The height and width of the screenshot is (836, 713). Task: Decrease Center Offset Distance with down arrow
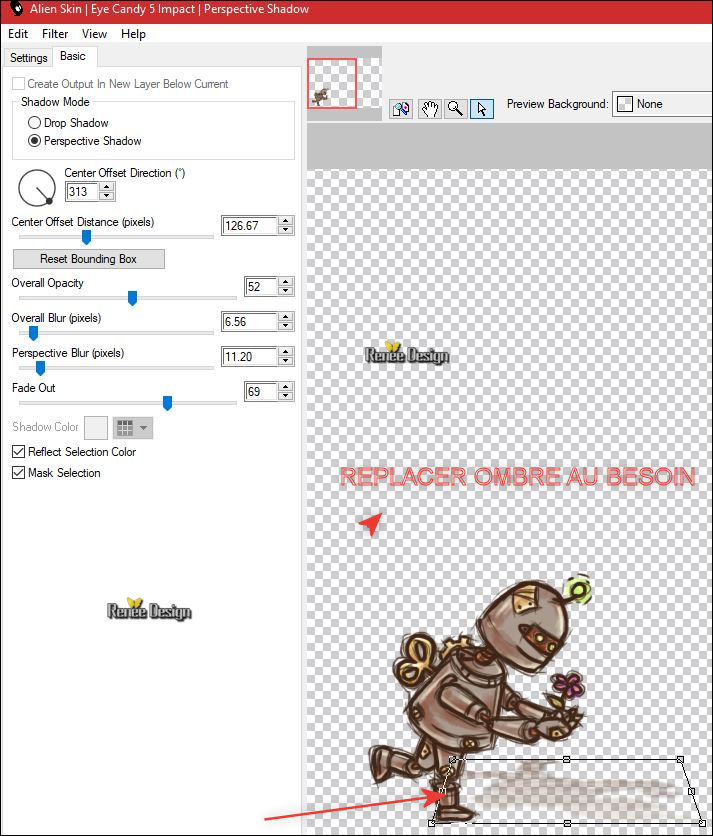click(286, 230)
